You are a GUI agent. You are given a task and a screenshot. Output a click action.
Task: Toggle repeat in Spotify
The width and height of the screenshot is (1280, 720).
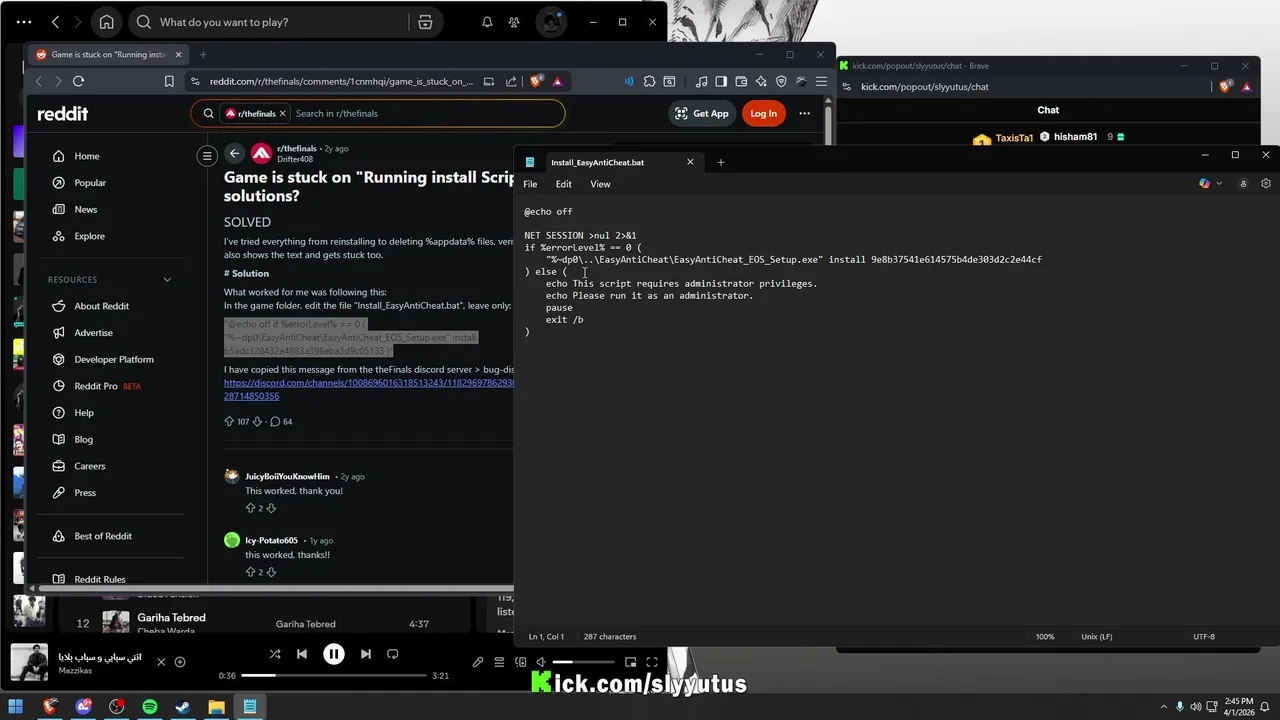[x=393, y=654]
